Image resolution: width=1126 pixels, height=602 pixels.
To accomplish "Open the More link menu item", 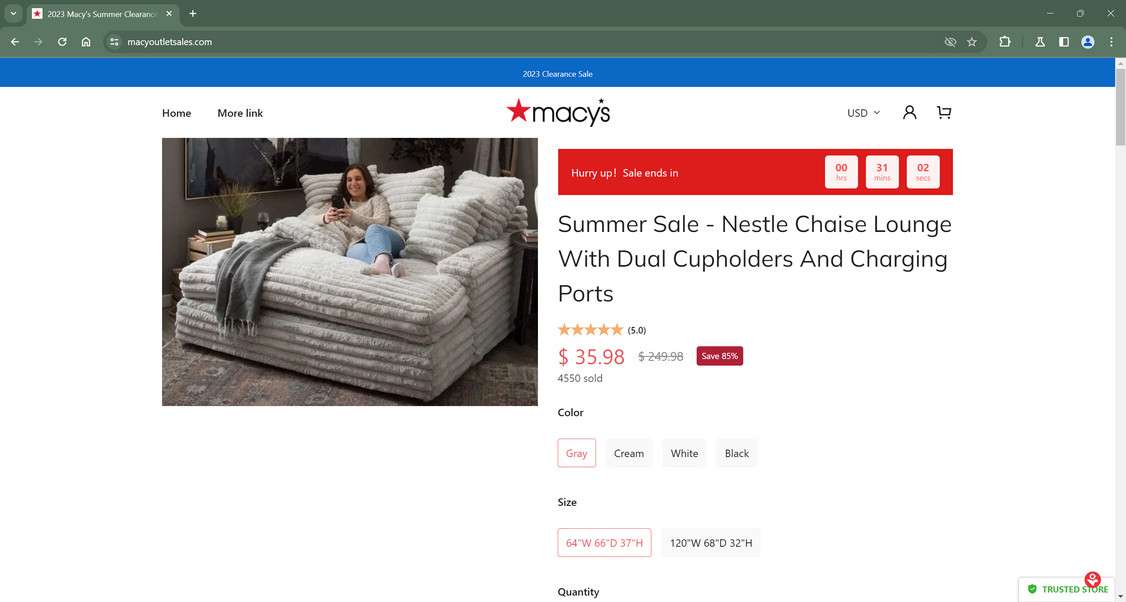I will pyautogui.click(x=240, y=113).
